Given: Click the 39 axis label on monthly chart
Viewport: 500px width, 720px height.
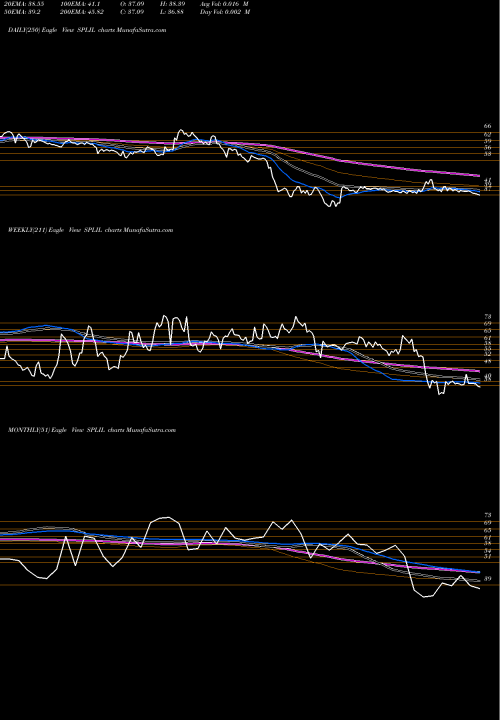Looking at the screenshot, I should (488, 579).
